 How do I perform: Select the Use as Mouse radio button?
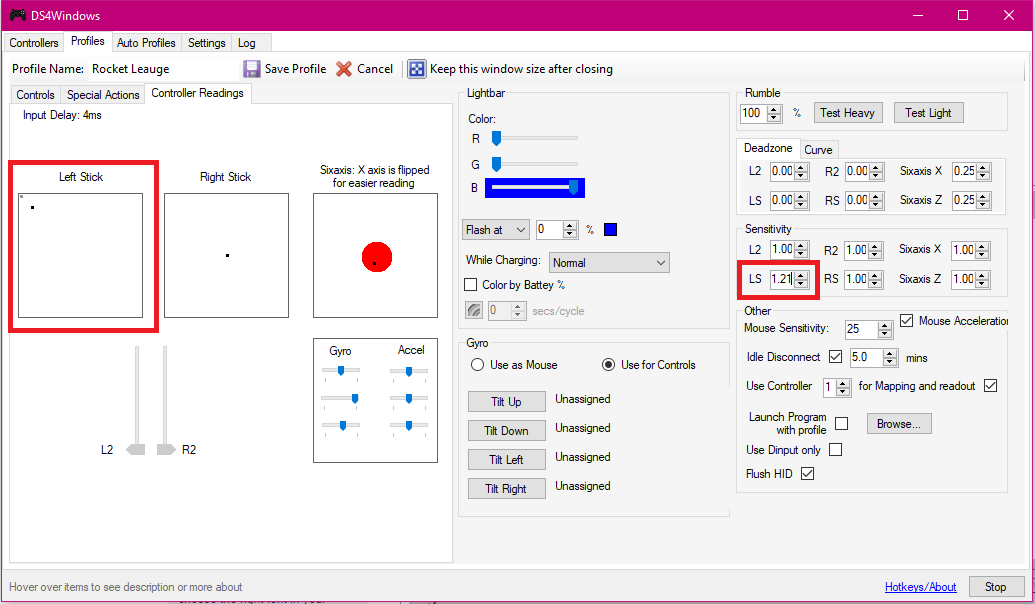click(x=477, y=365)
